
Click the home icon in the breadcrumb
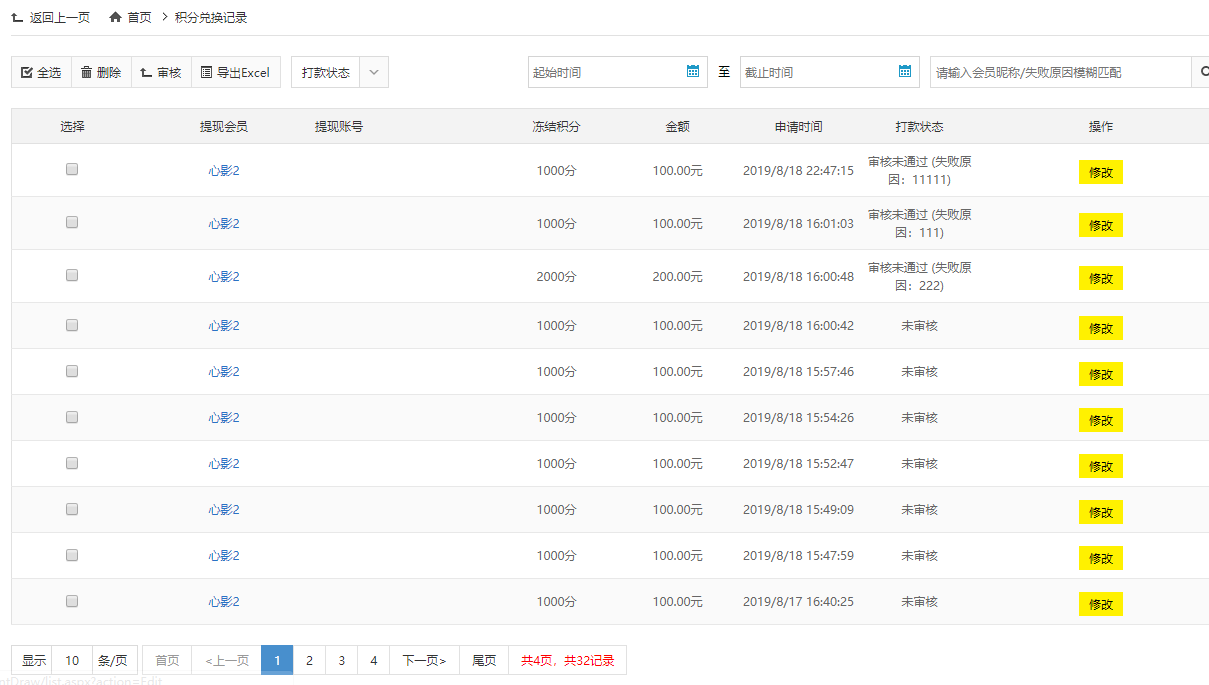(116, 18)
